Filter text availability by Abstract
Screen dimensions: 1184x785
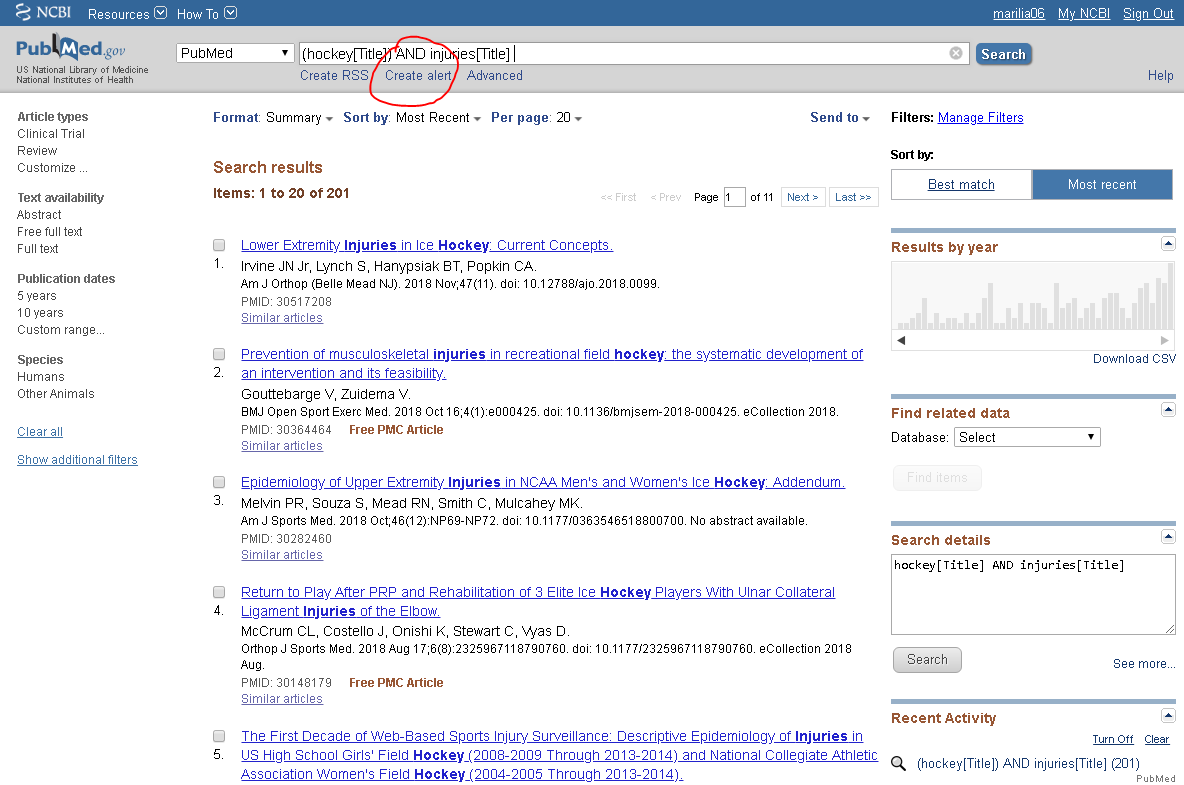pyautogui.click(x=39, y=214)
